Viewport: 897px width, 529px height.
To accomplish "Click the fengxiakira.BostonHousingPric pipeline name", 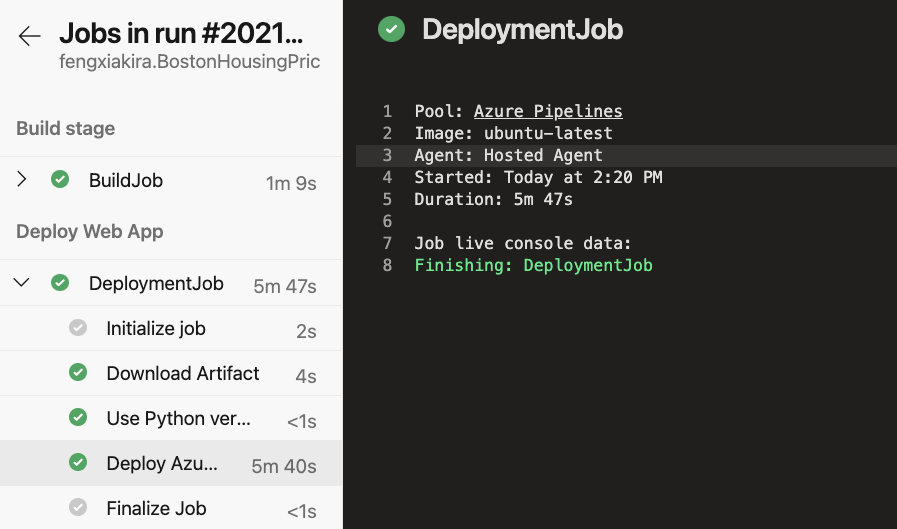I will (189, 61).
